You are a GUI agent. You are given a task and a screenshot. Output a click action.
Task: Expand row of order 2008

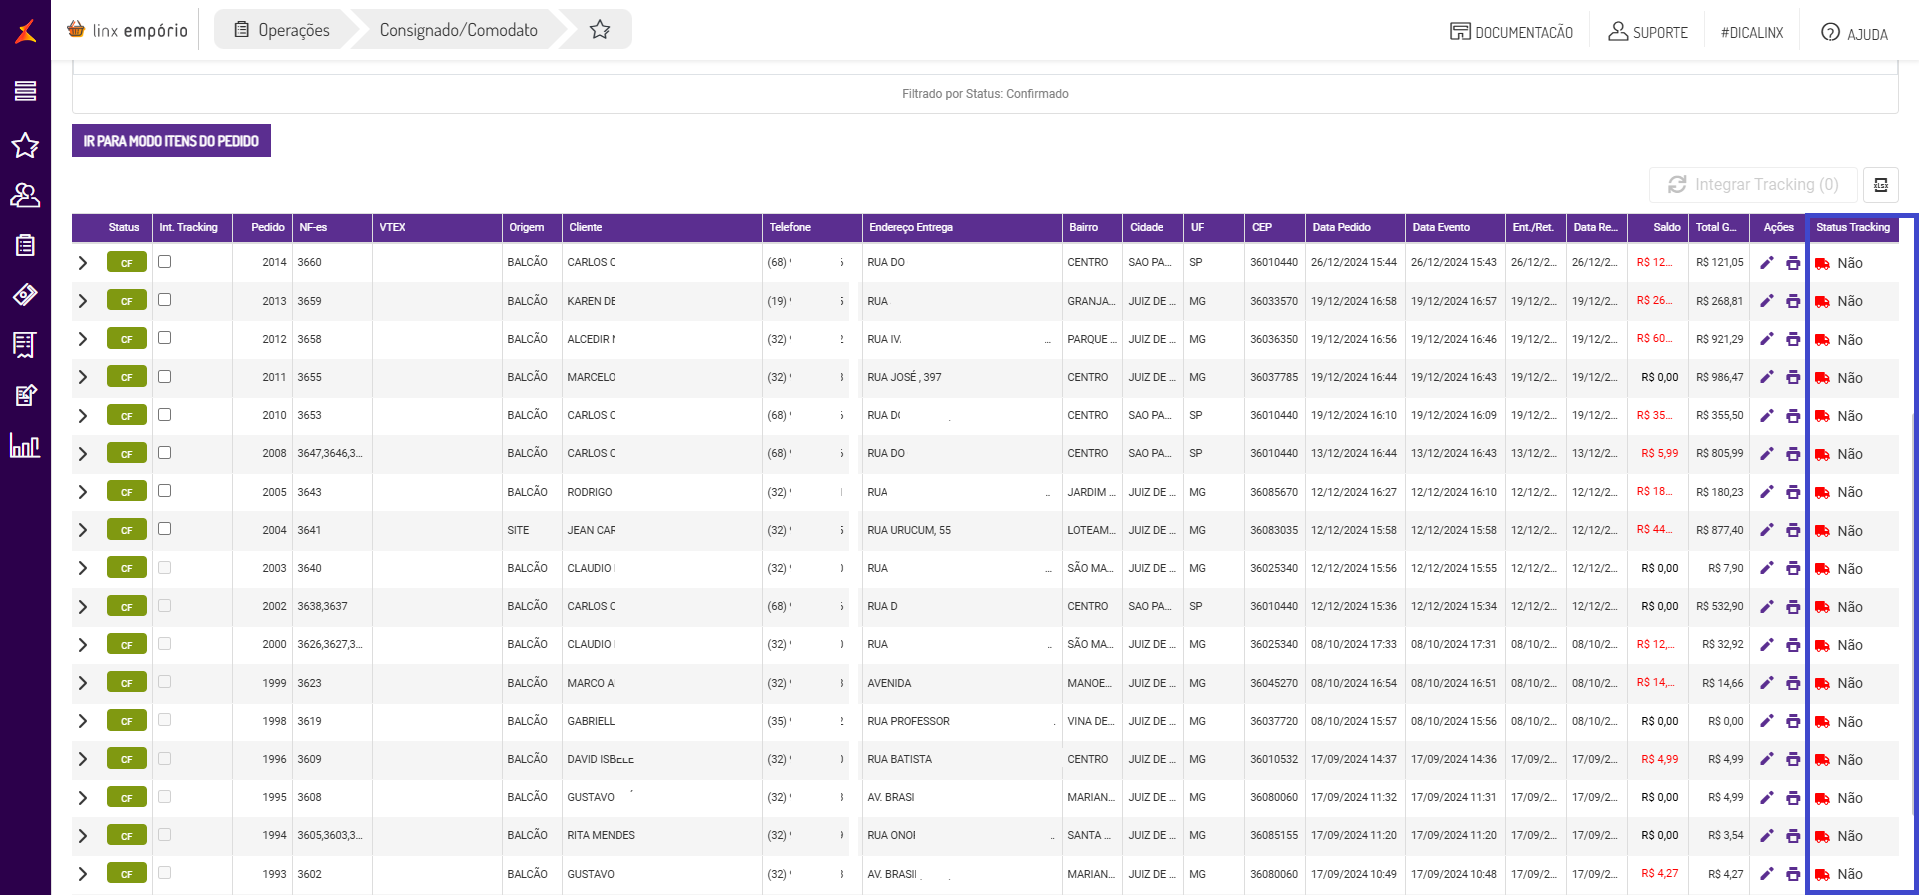coord(83,454)
